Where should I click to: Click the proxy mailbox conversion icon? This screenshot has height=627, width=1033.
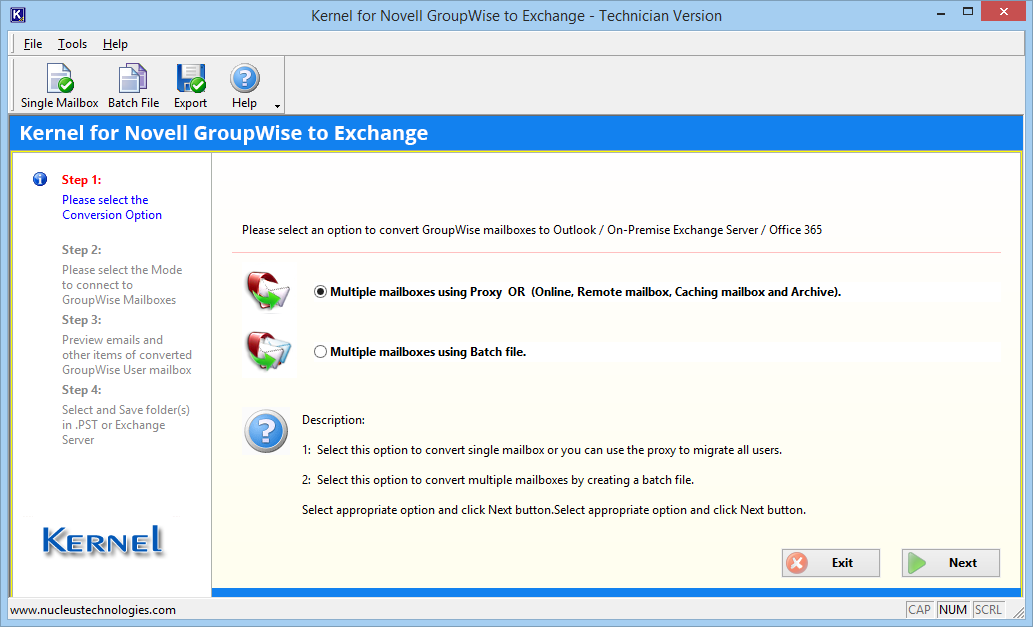point(269,291)
